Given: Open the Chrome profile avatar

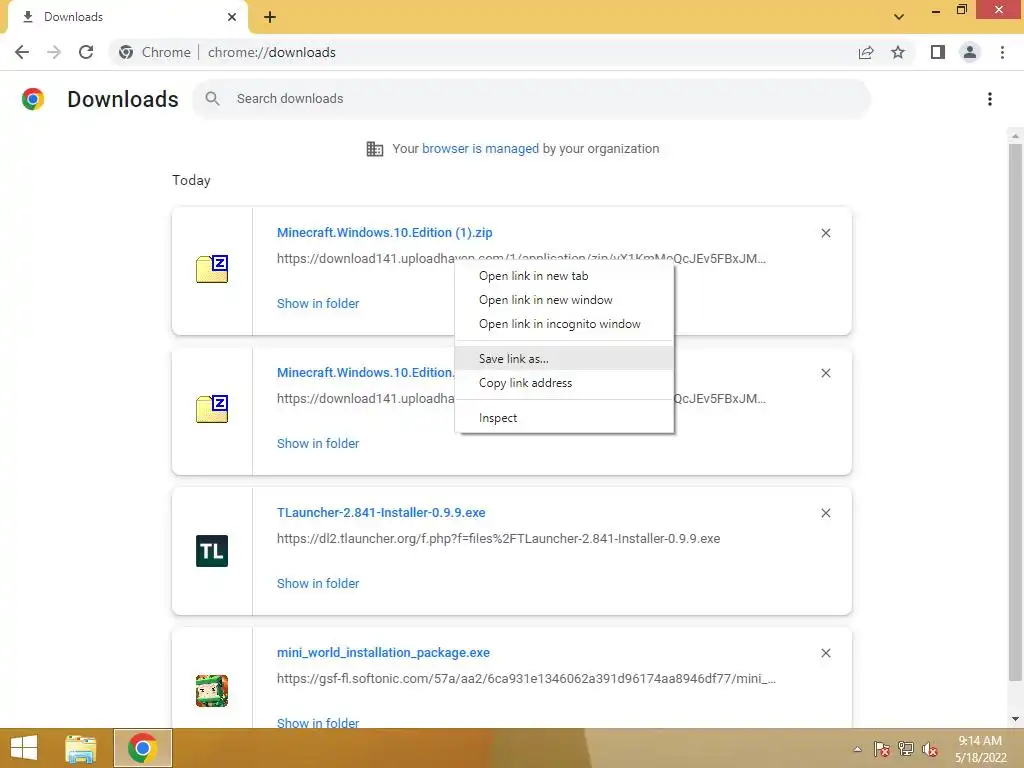Looking at the screenshot, I should tap(970, 52).
